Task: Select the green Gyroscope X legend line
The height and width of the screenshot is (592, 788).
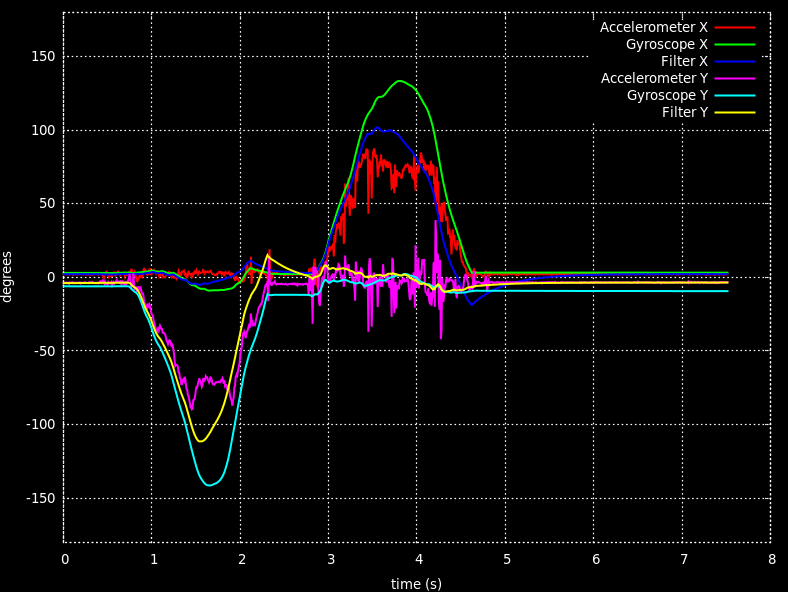Action: (735, 44)
